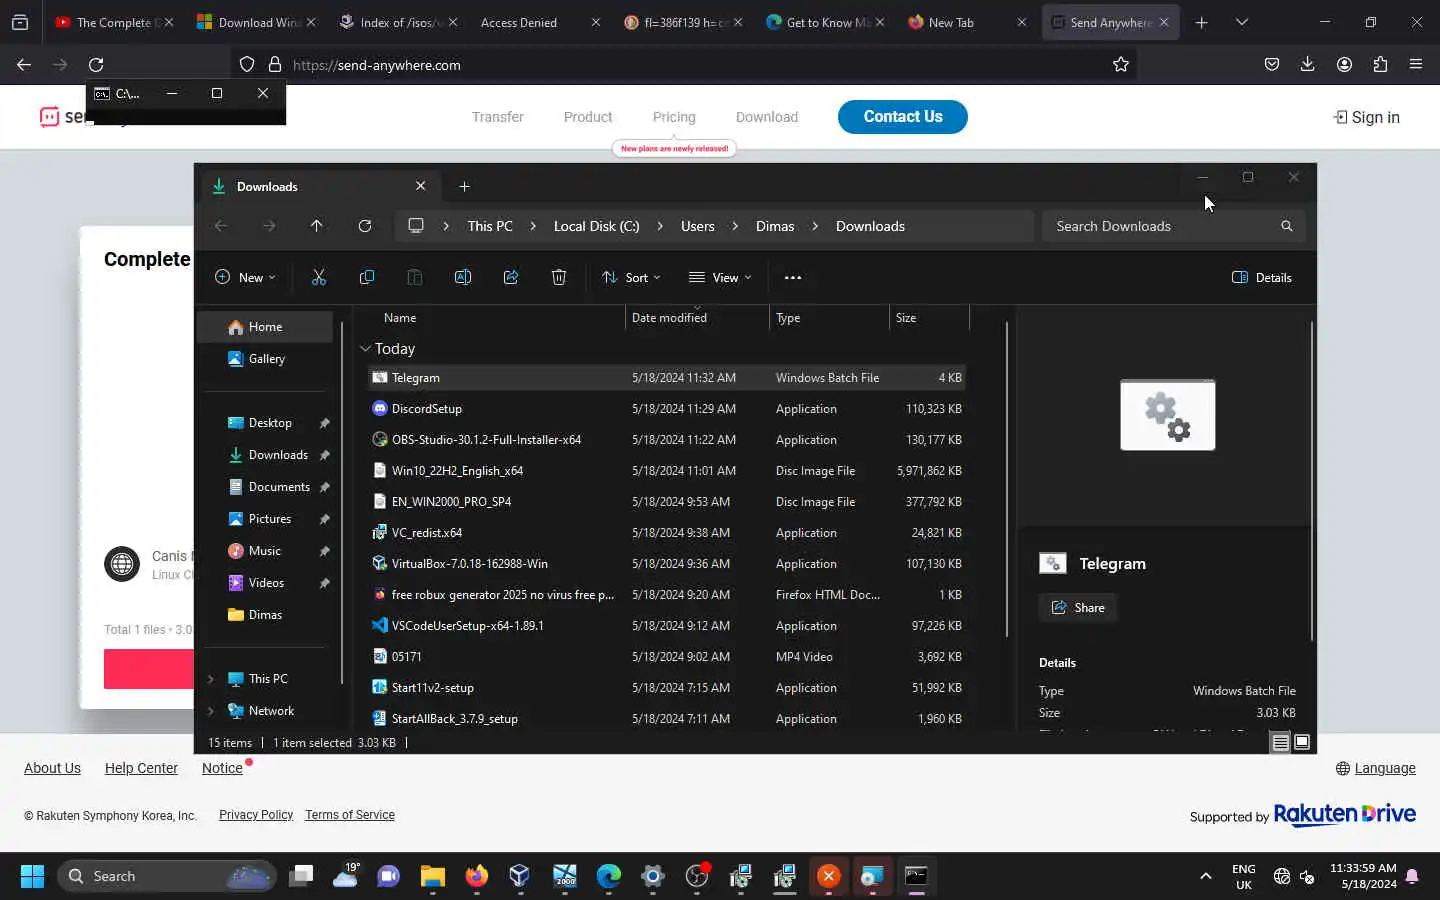
Task: Click Windows Start button on taskbar
Action: (x=32, y=876)
